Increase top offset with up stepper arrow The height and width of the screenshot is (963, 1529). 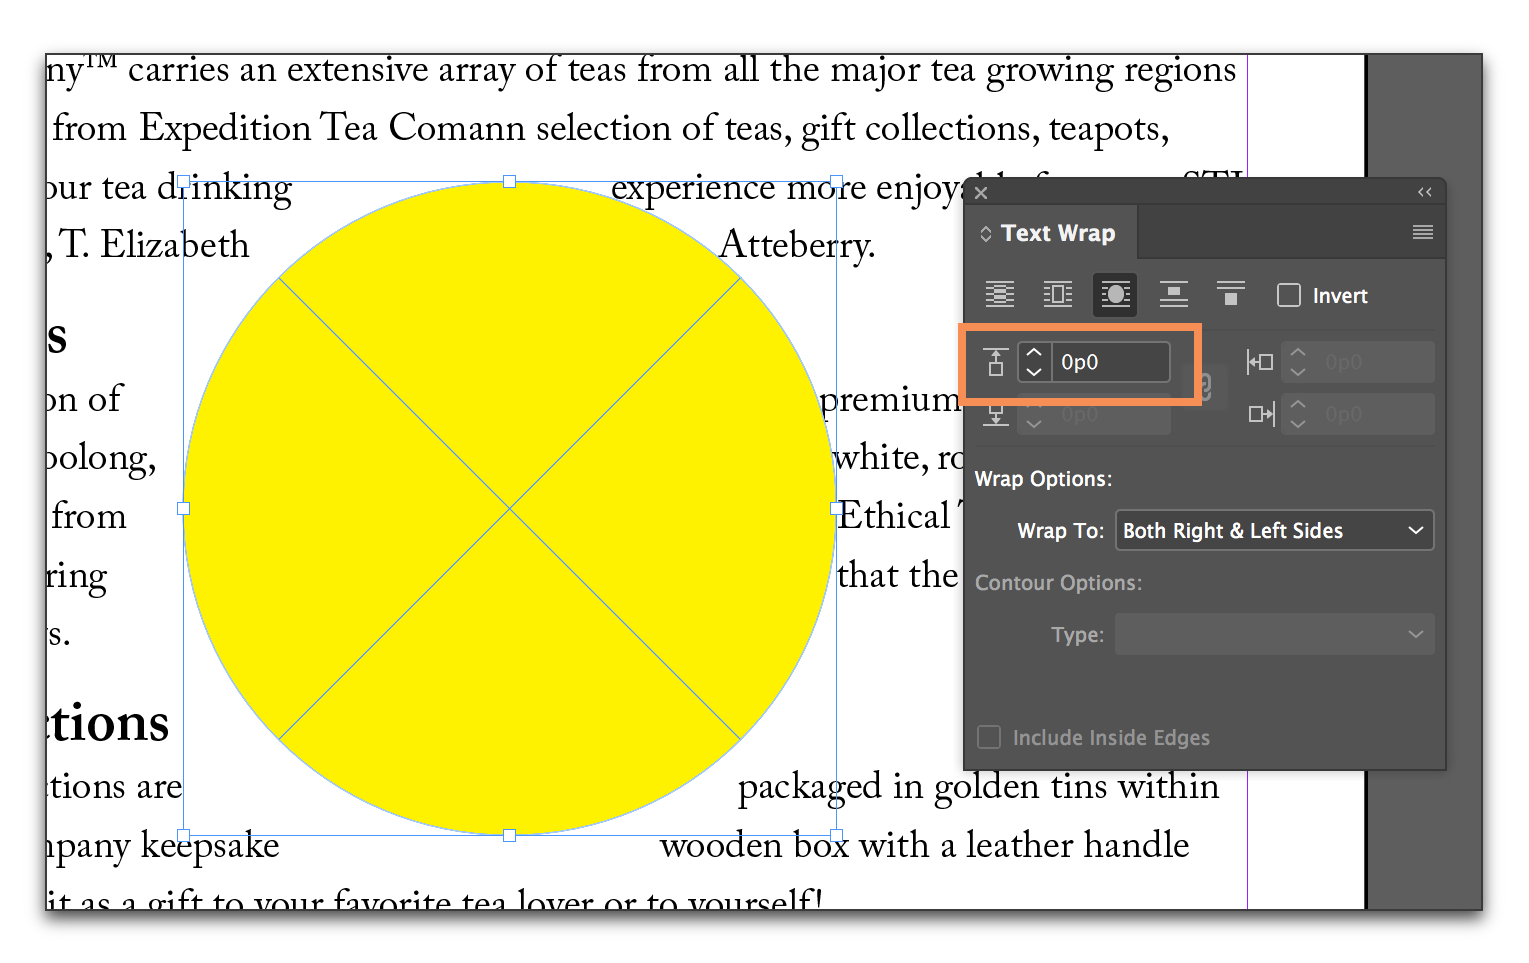click(x=1034, y=353)
